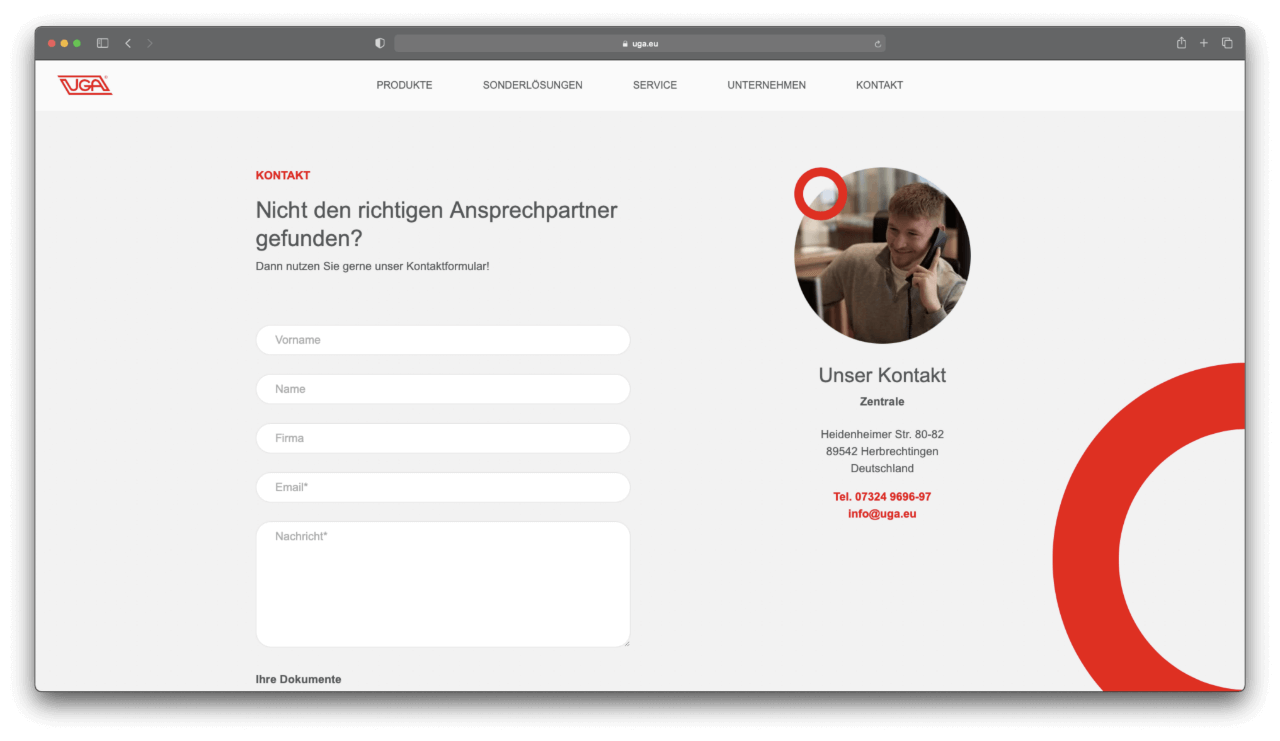The height and width of the screenshot is (741, 1280).
Task: Click 'Heidenheimer Str. 80-82' address line
Action: (882, 434)
